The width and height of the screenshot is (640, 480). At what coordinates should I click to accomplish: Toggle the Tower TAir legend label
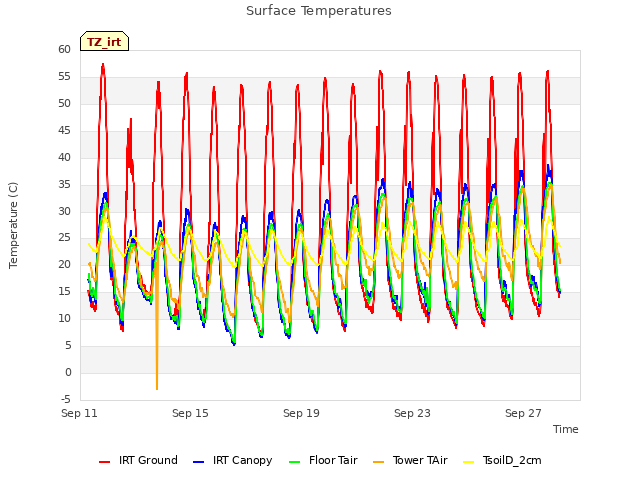420,460
